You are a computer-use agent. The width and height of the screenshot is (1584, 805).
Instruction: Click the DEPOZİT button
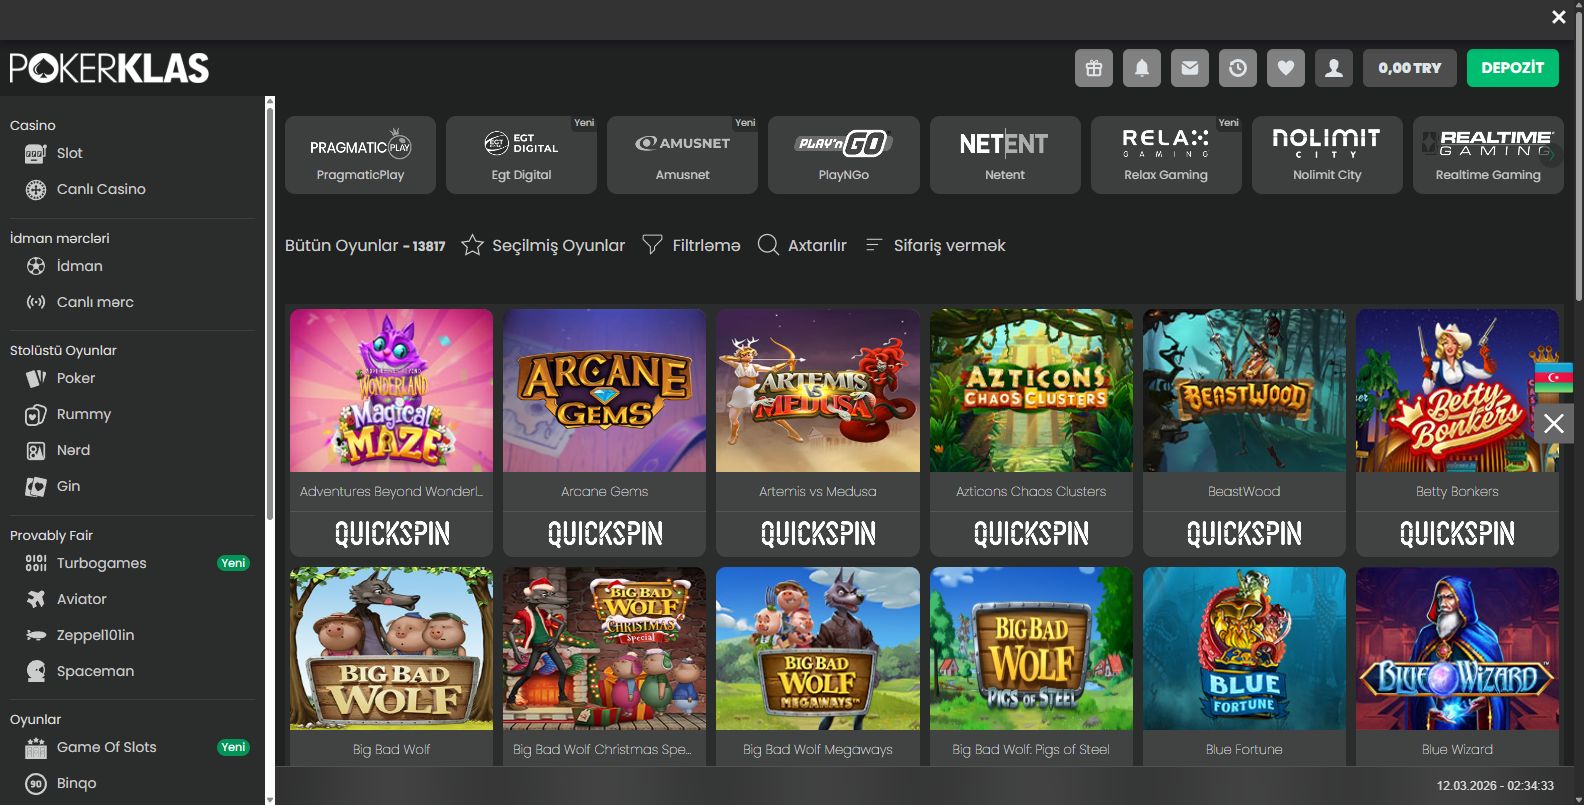click(x=1513, y=68)
